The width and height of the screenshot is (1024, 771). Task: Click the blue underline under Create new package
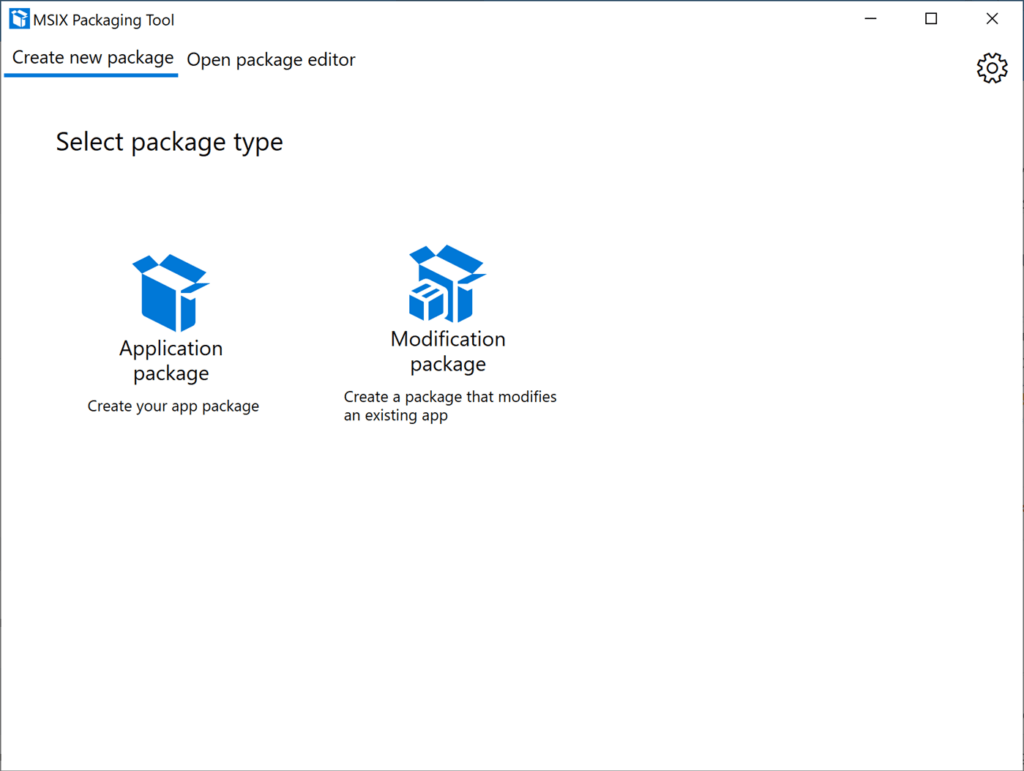pyautogui.click(x=90, y=75)
